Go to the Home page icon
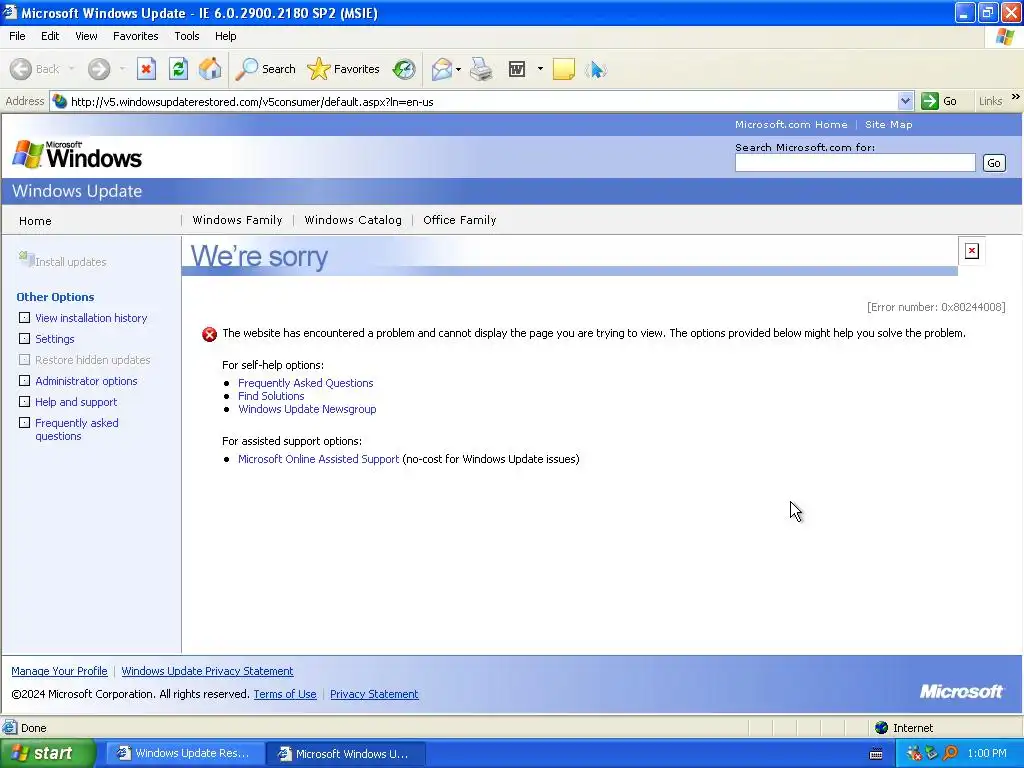Screen dimensions: 1024x768 point(210,69)
